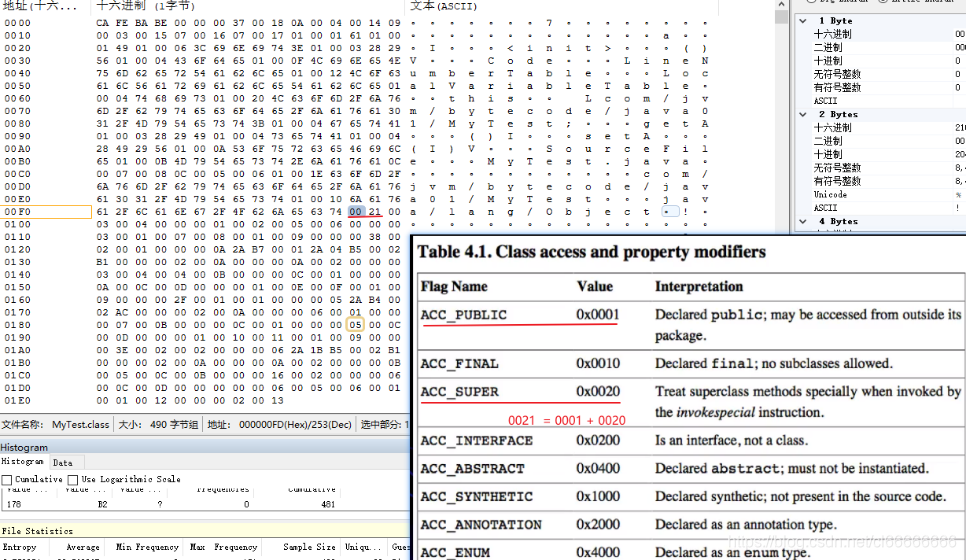Click the Table 4.1 heading
This screenshot has height=560, width=966.
591,252
